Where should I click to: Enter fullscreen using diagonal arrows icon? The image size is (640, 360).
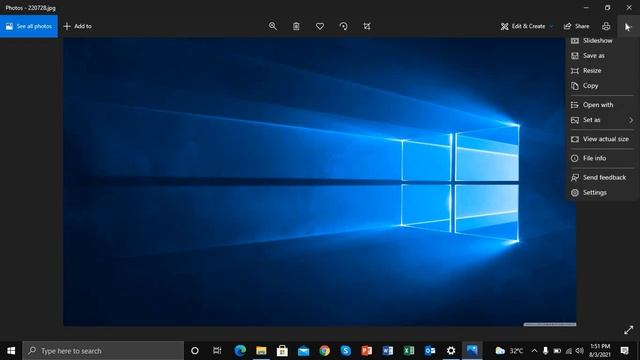[x=629, y=330]
